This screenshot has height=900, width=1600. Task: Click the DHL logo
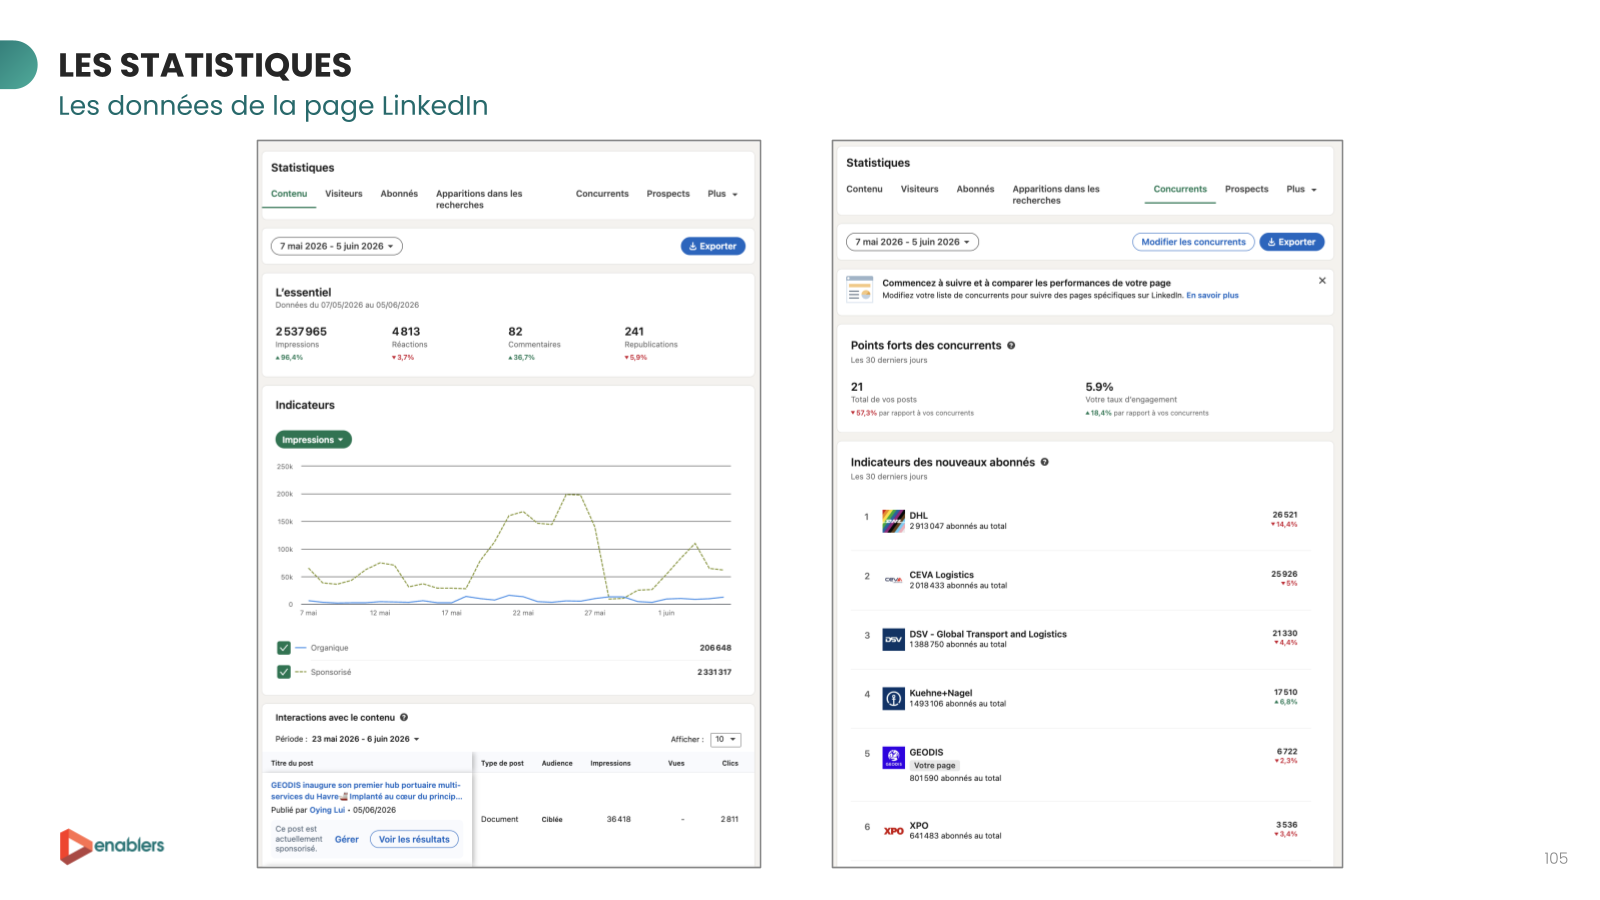pyautogui.click(x=893, y=521)
